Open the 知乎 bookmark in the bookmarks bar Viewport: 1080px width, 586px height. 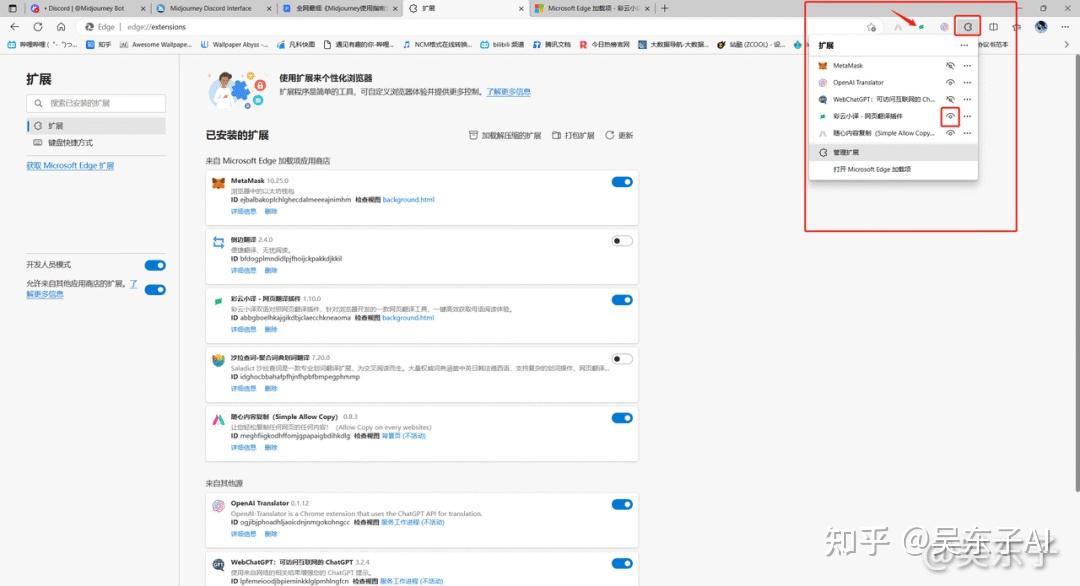98,44
